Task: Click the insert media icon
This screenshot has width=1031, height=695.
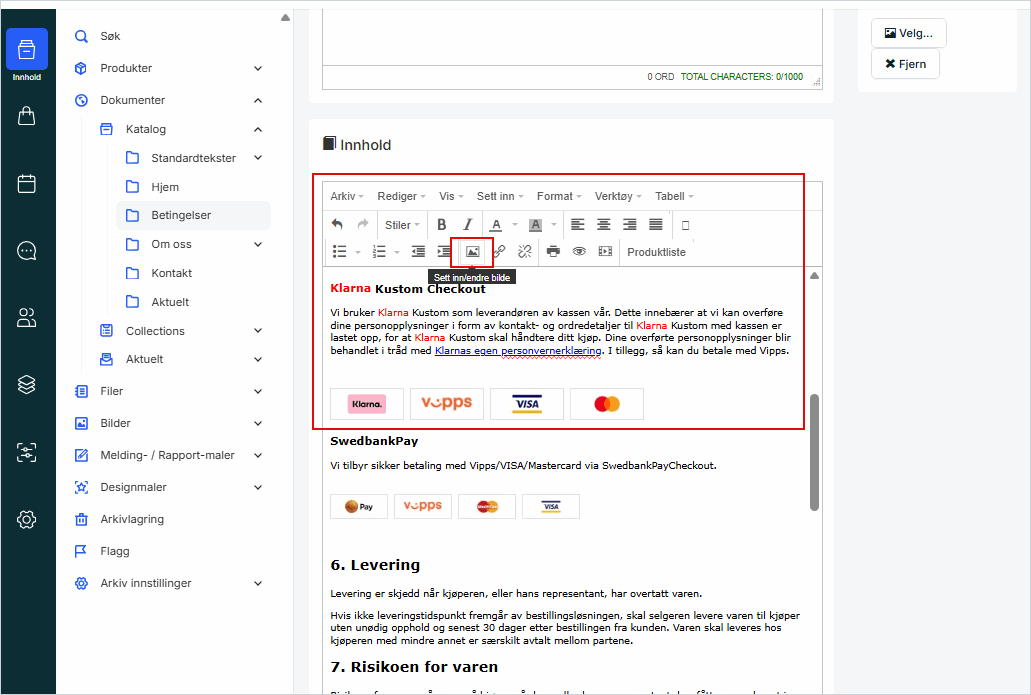Action: (x=605, y=252)
